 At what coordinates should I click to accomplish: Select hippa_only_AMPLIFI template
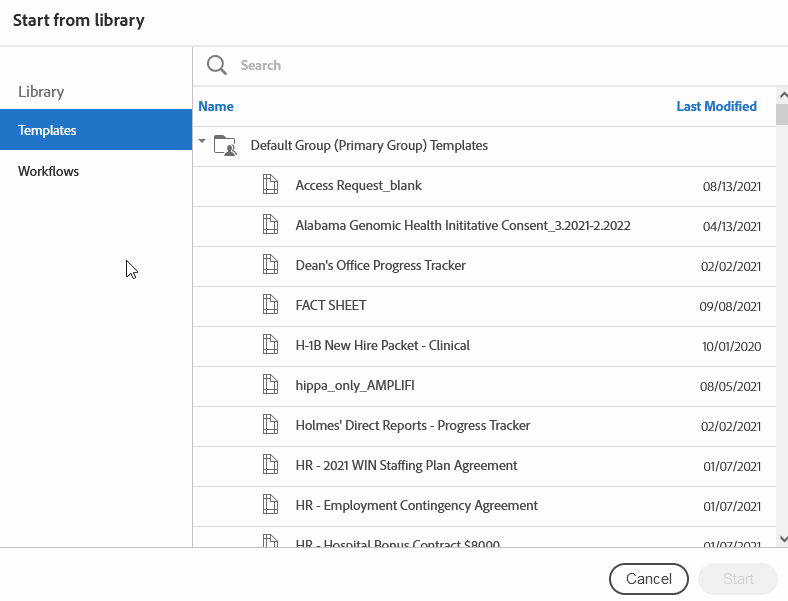pos(484,386)
